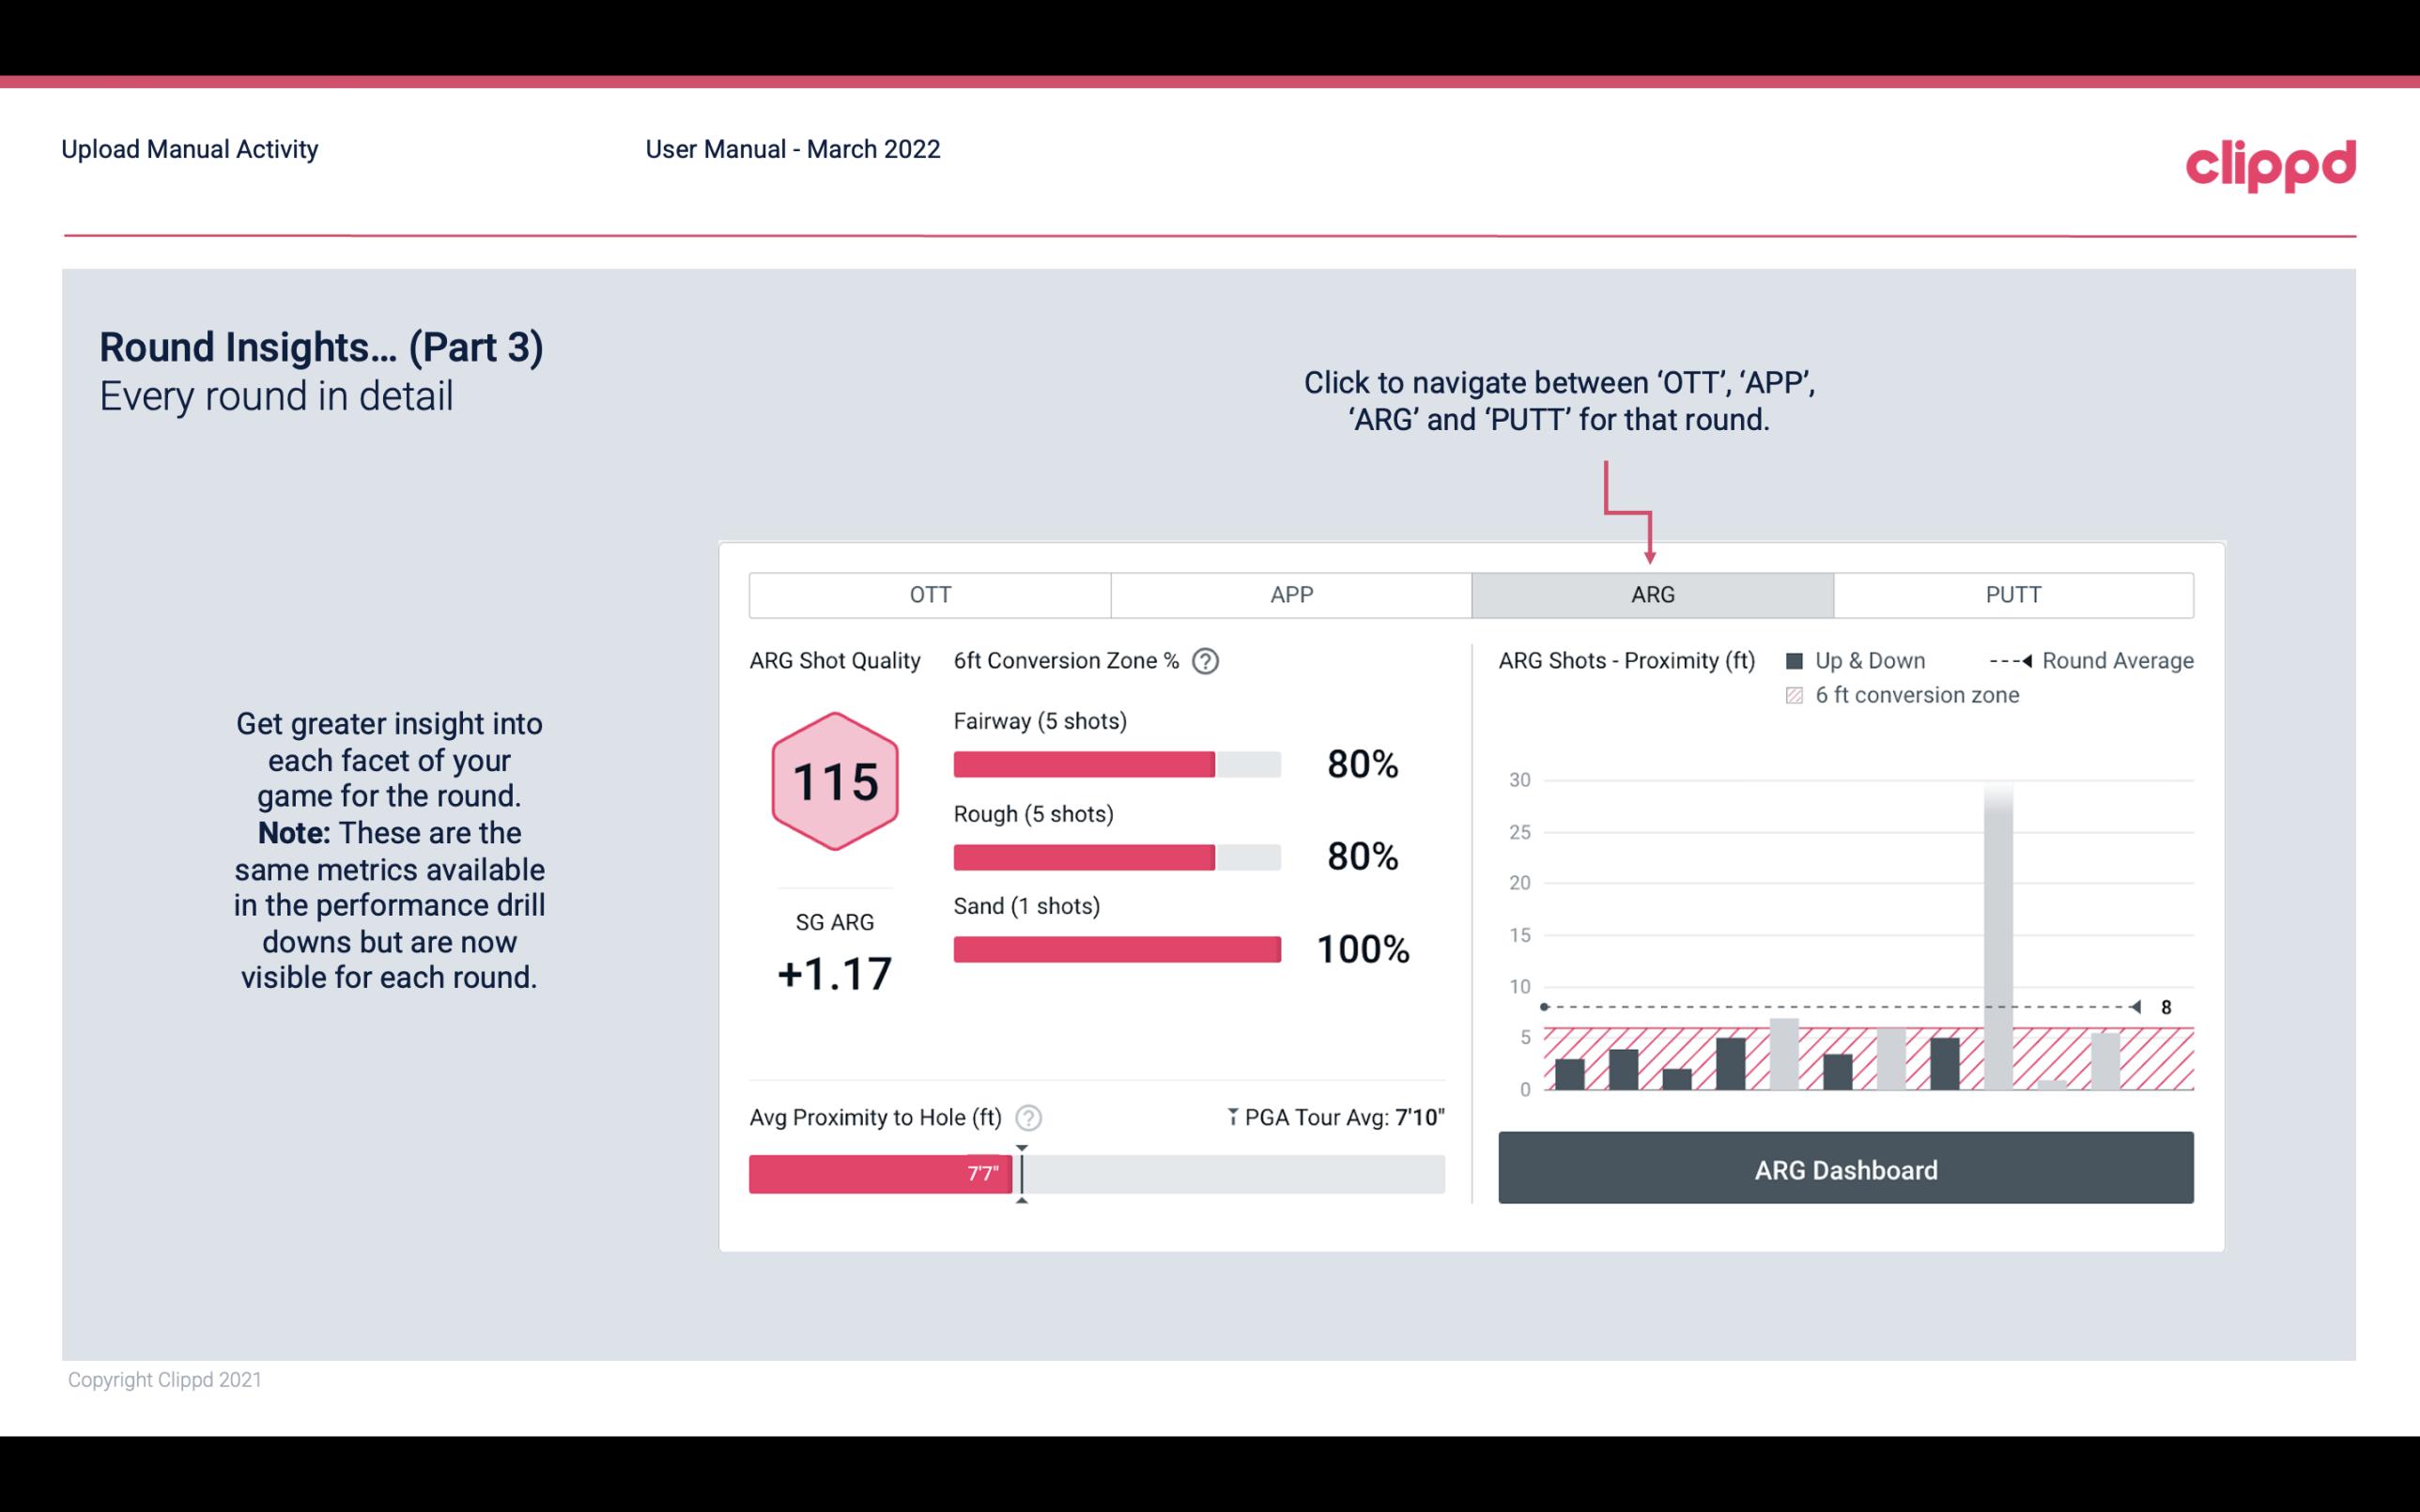Select the OTT tab
Viewport: 2420px width, 1512px height.
coord(930,595)
